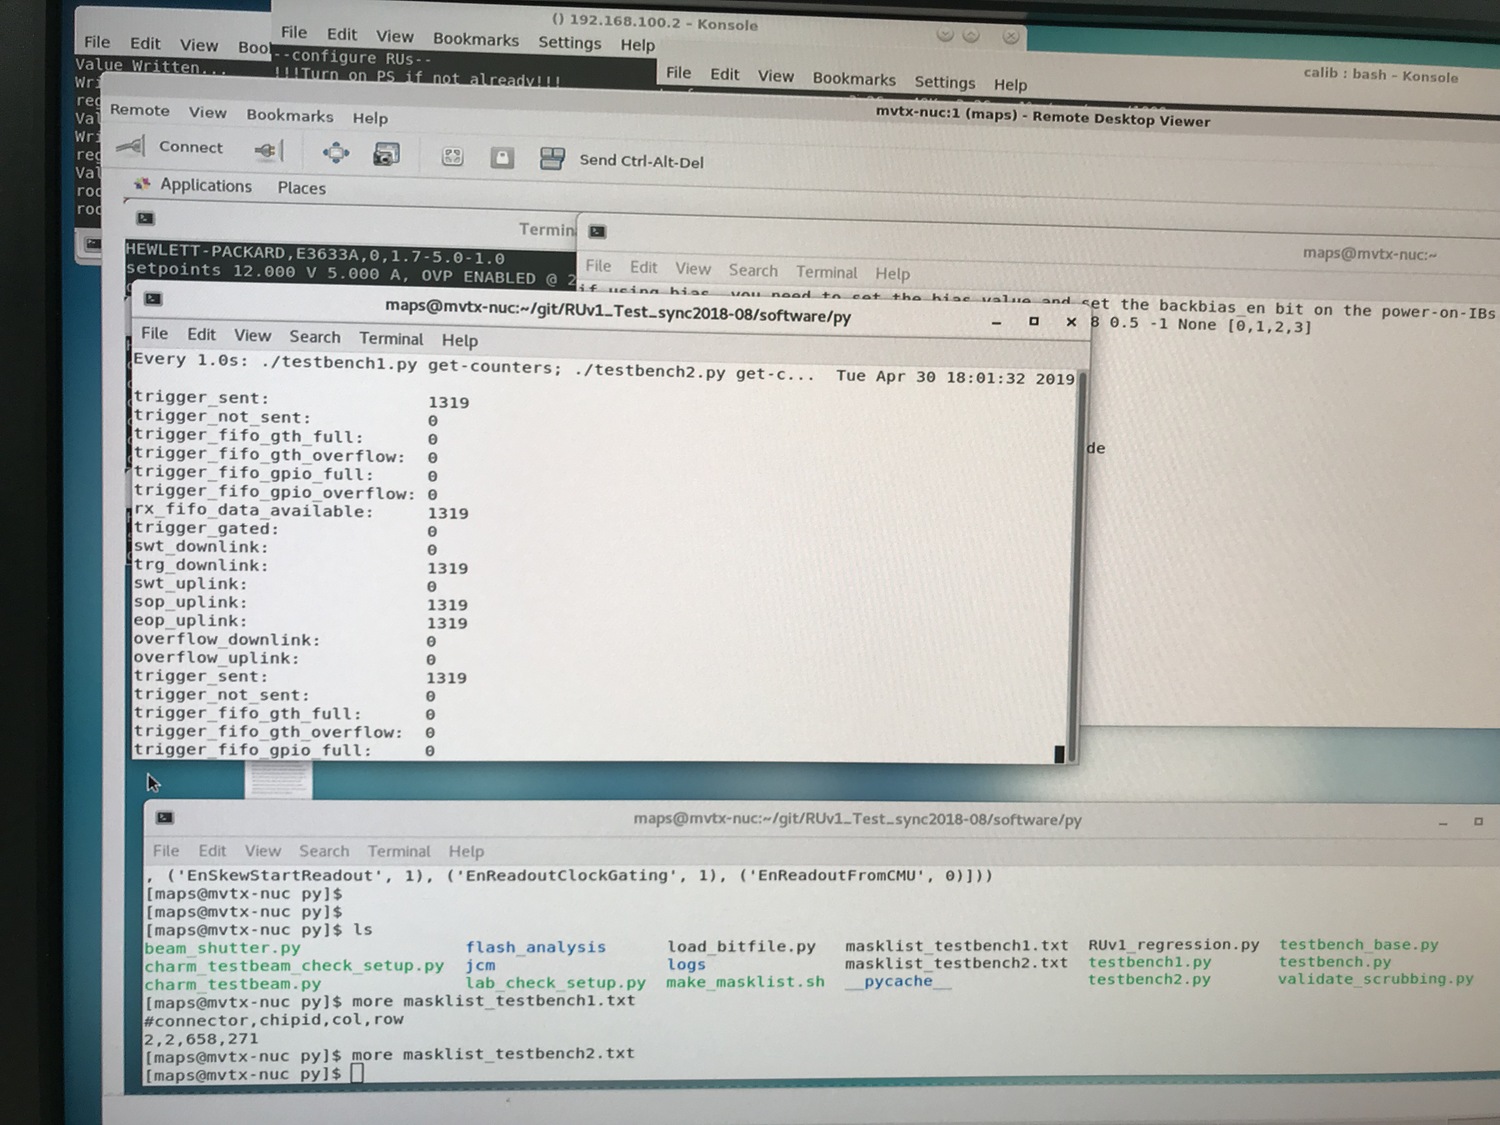Click beam_shutter.py in ls output
Image resolution: width=1500 pixels, height=1125 pixels.
222,948
